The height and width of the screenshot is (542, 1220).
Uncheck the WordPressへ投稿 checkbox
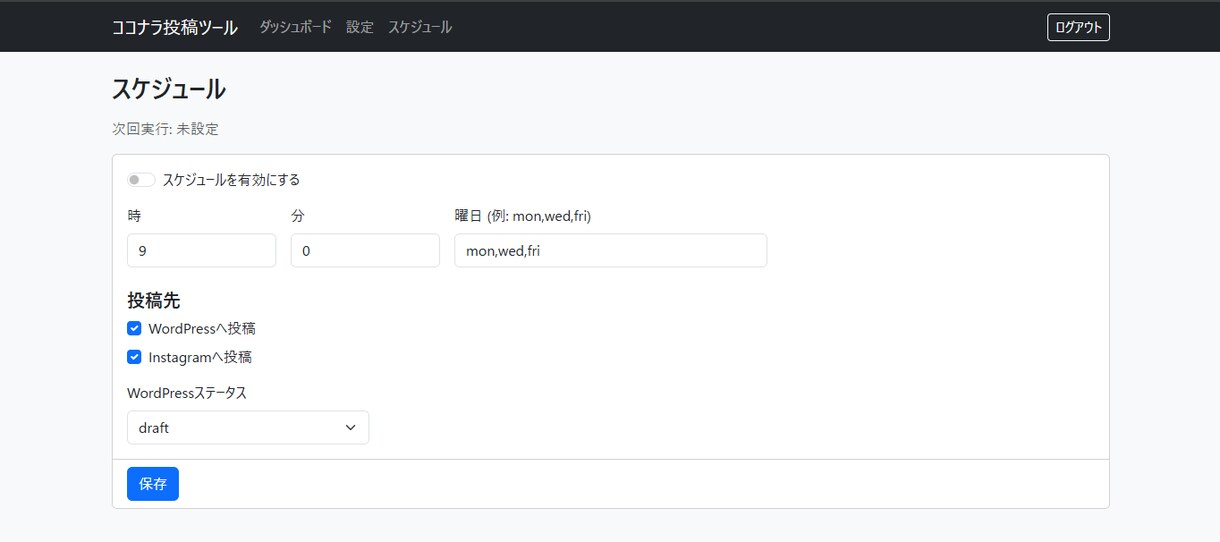(x=134, y=328)
